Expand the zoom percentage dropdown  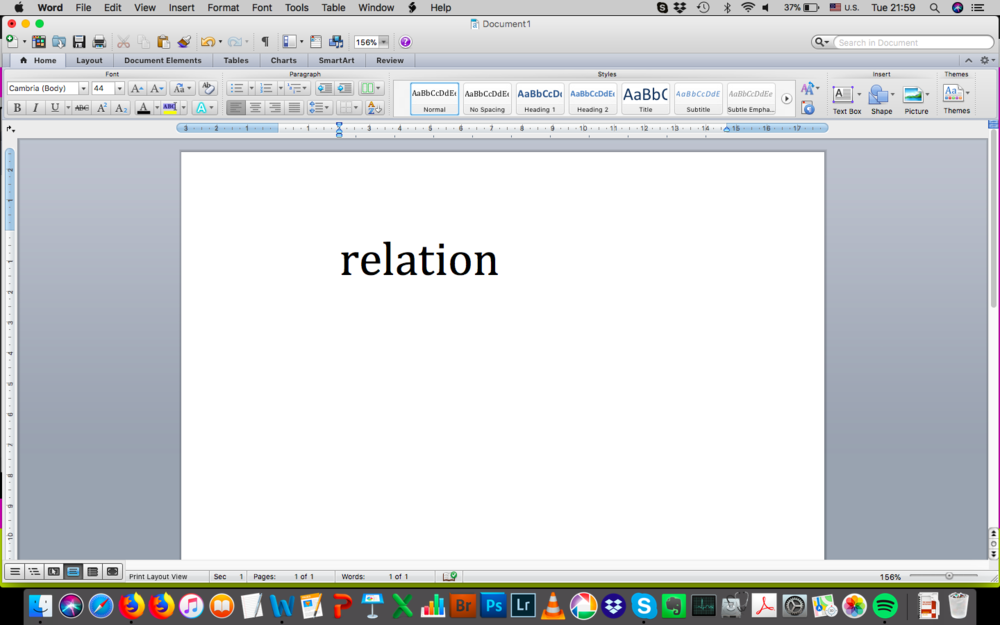(x=384, y=42)
